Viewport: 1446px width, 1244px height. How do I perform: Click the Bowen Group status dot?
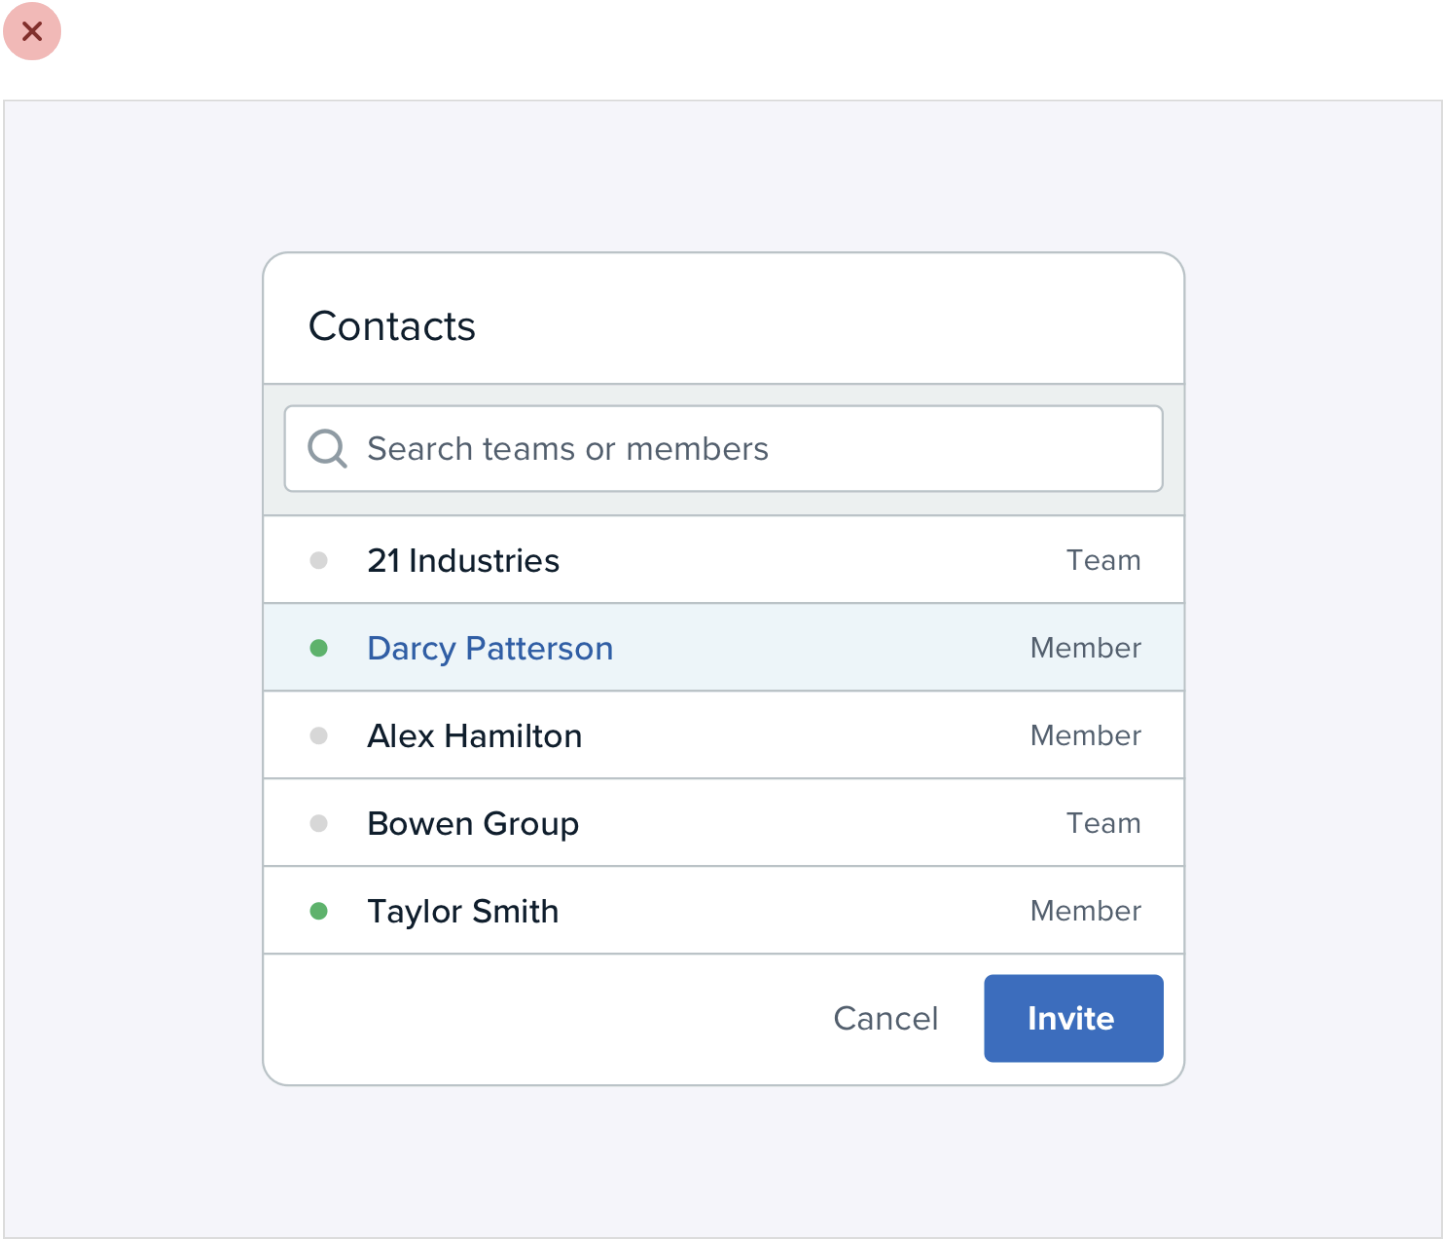pos(319,824)
